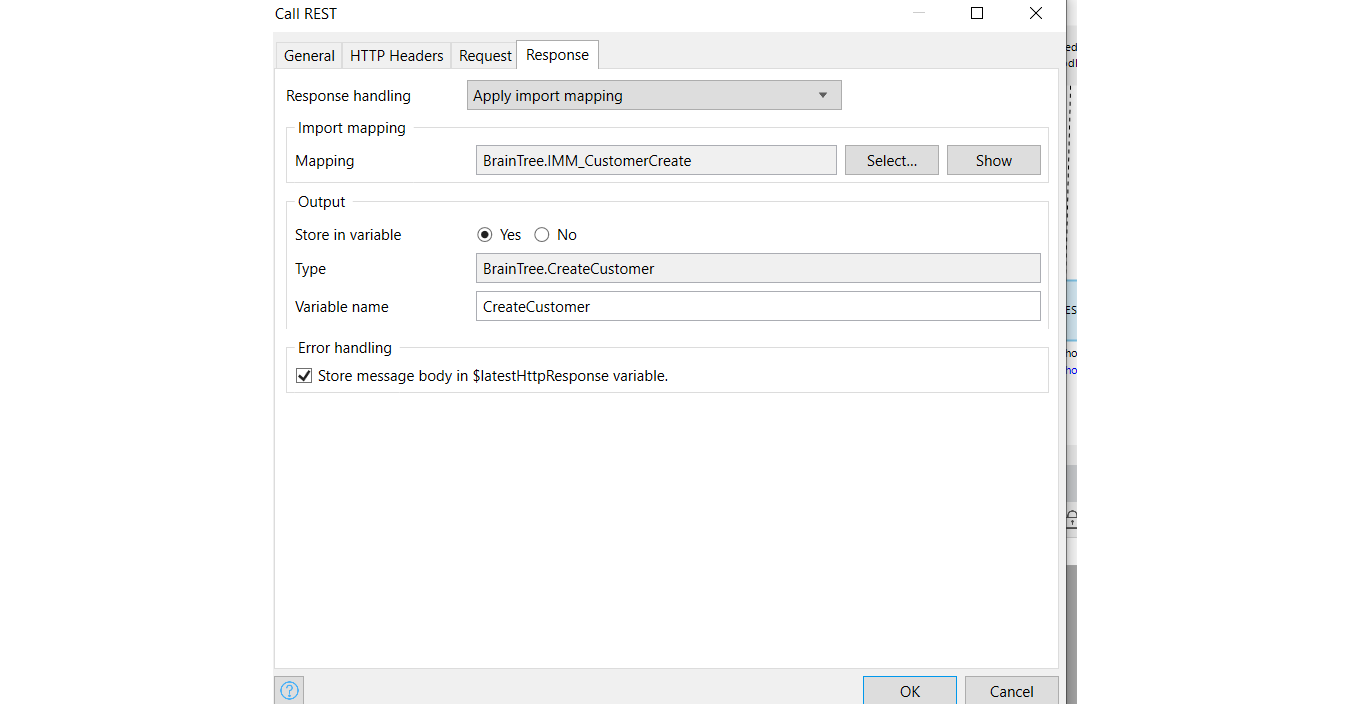1350x704 pixels.
Task: Uncheck store message body in $latestHttpResponse
Action: coord(303,375)
